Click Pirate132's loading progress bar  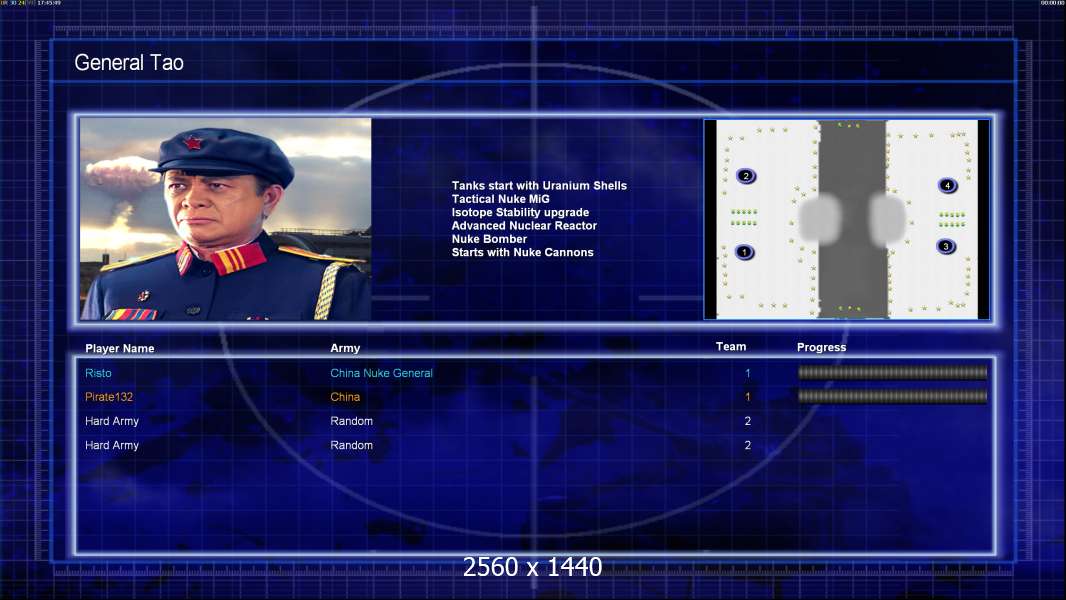pos(893,396)
